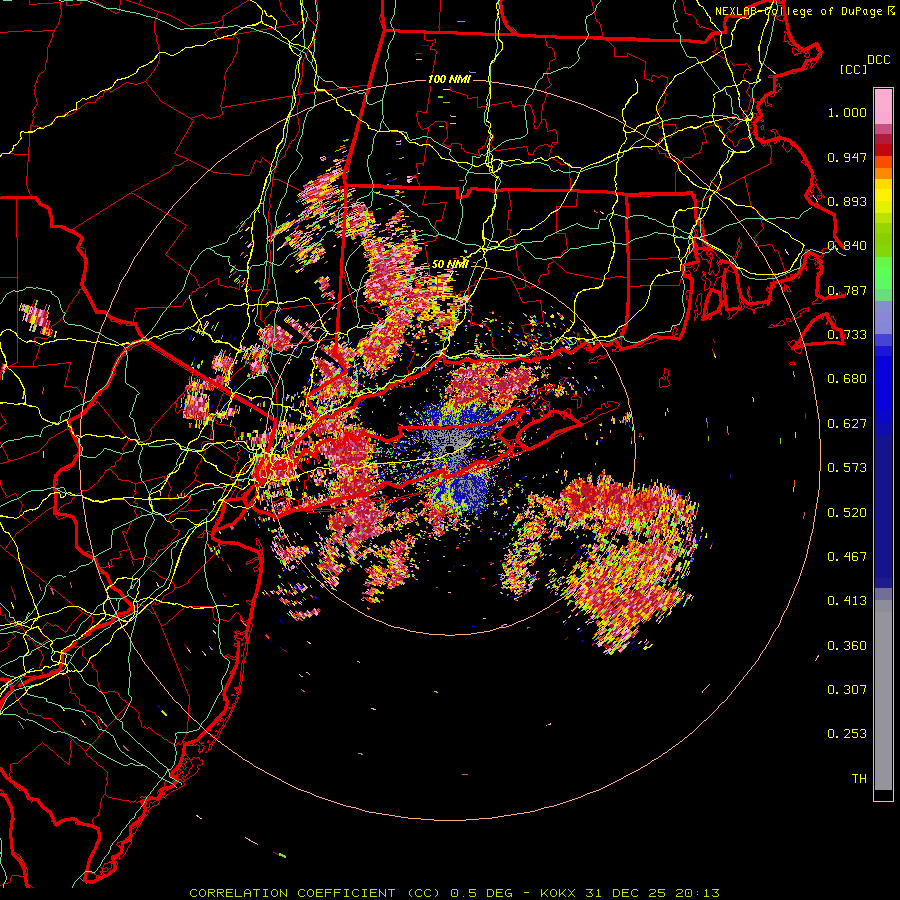Click the TH threshold label
Viewport: 900px width, 900px height.
tap(859, 779)
